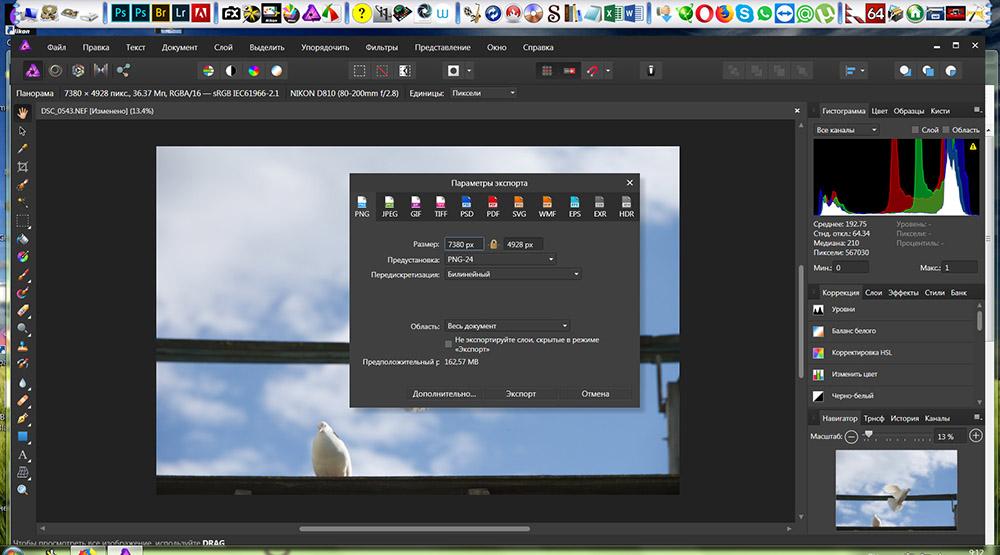Viewport: 1000px width, 555px height.
Task: Select the Eraser brush tool
Action: click(x=22, y=311)
